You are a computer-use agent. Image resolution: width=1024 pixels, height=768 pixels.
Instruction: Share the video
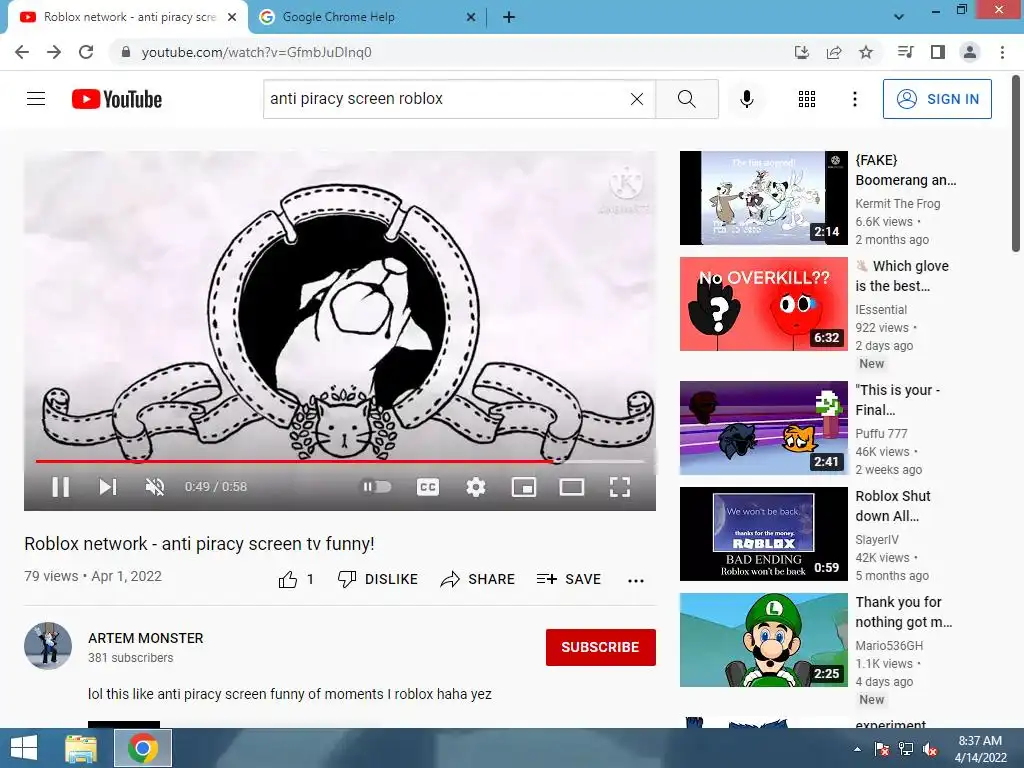[478, 579]
